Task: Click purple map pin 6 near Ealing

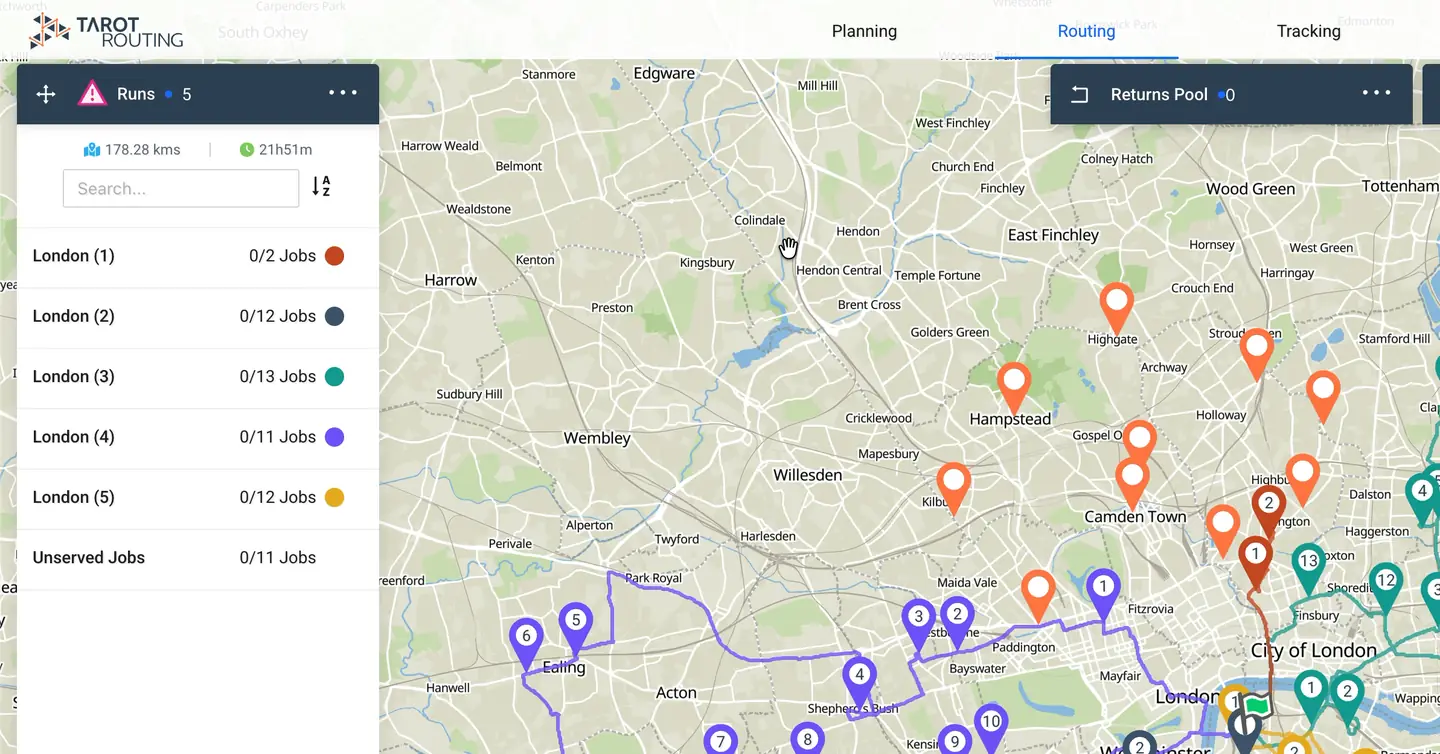Action: (526, 643)
